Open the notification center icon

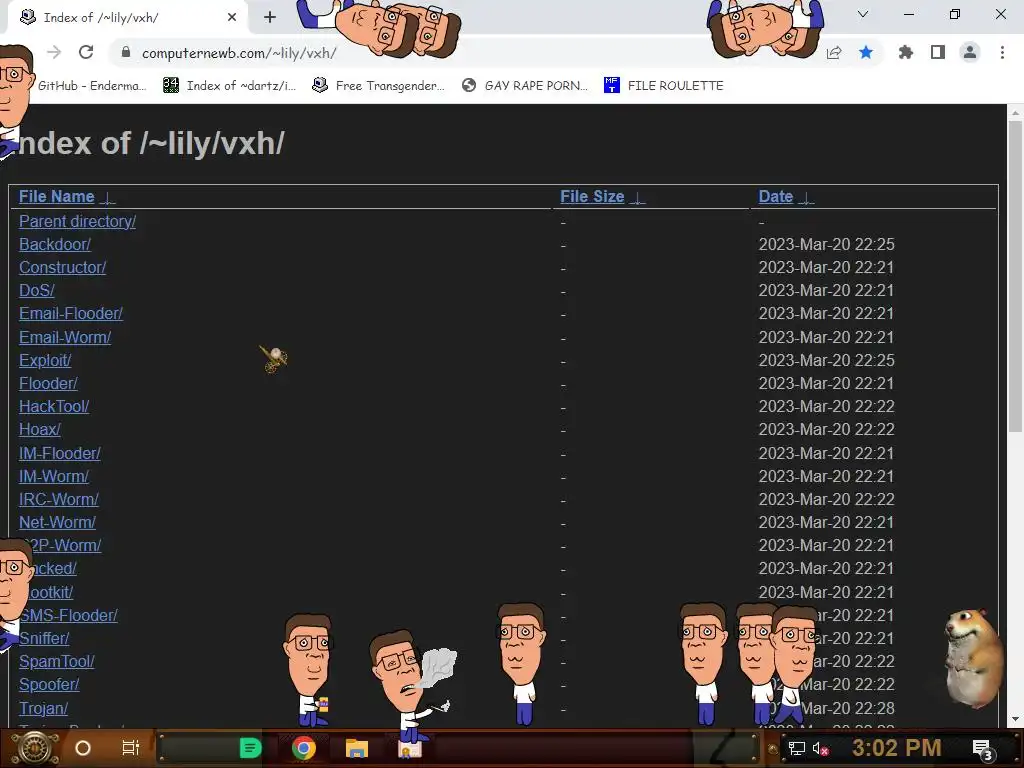point(982,748)
